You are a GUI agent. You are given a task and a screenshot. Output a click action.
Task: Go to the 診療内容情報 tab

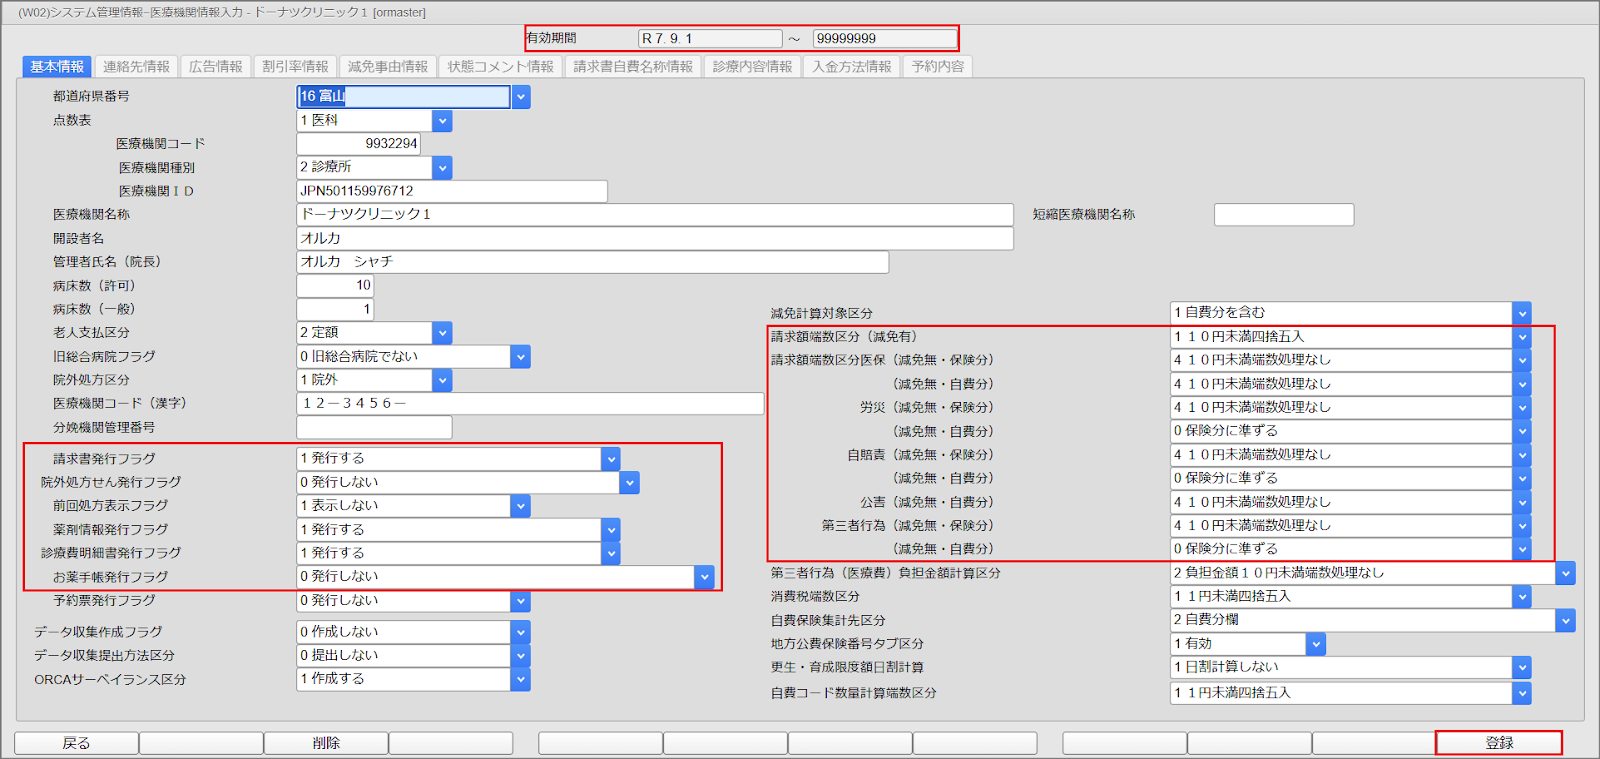(x=752, y=67)
